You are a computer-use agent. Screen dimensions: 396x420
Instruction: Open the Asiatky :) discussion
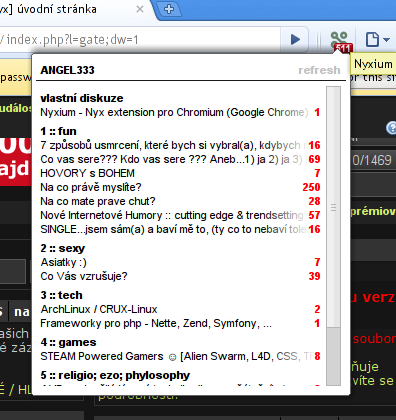64,262
